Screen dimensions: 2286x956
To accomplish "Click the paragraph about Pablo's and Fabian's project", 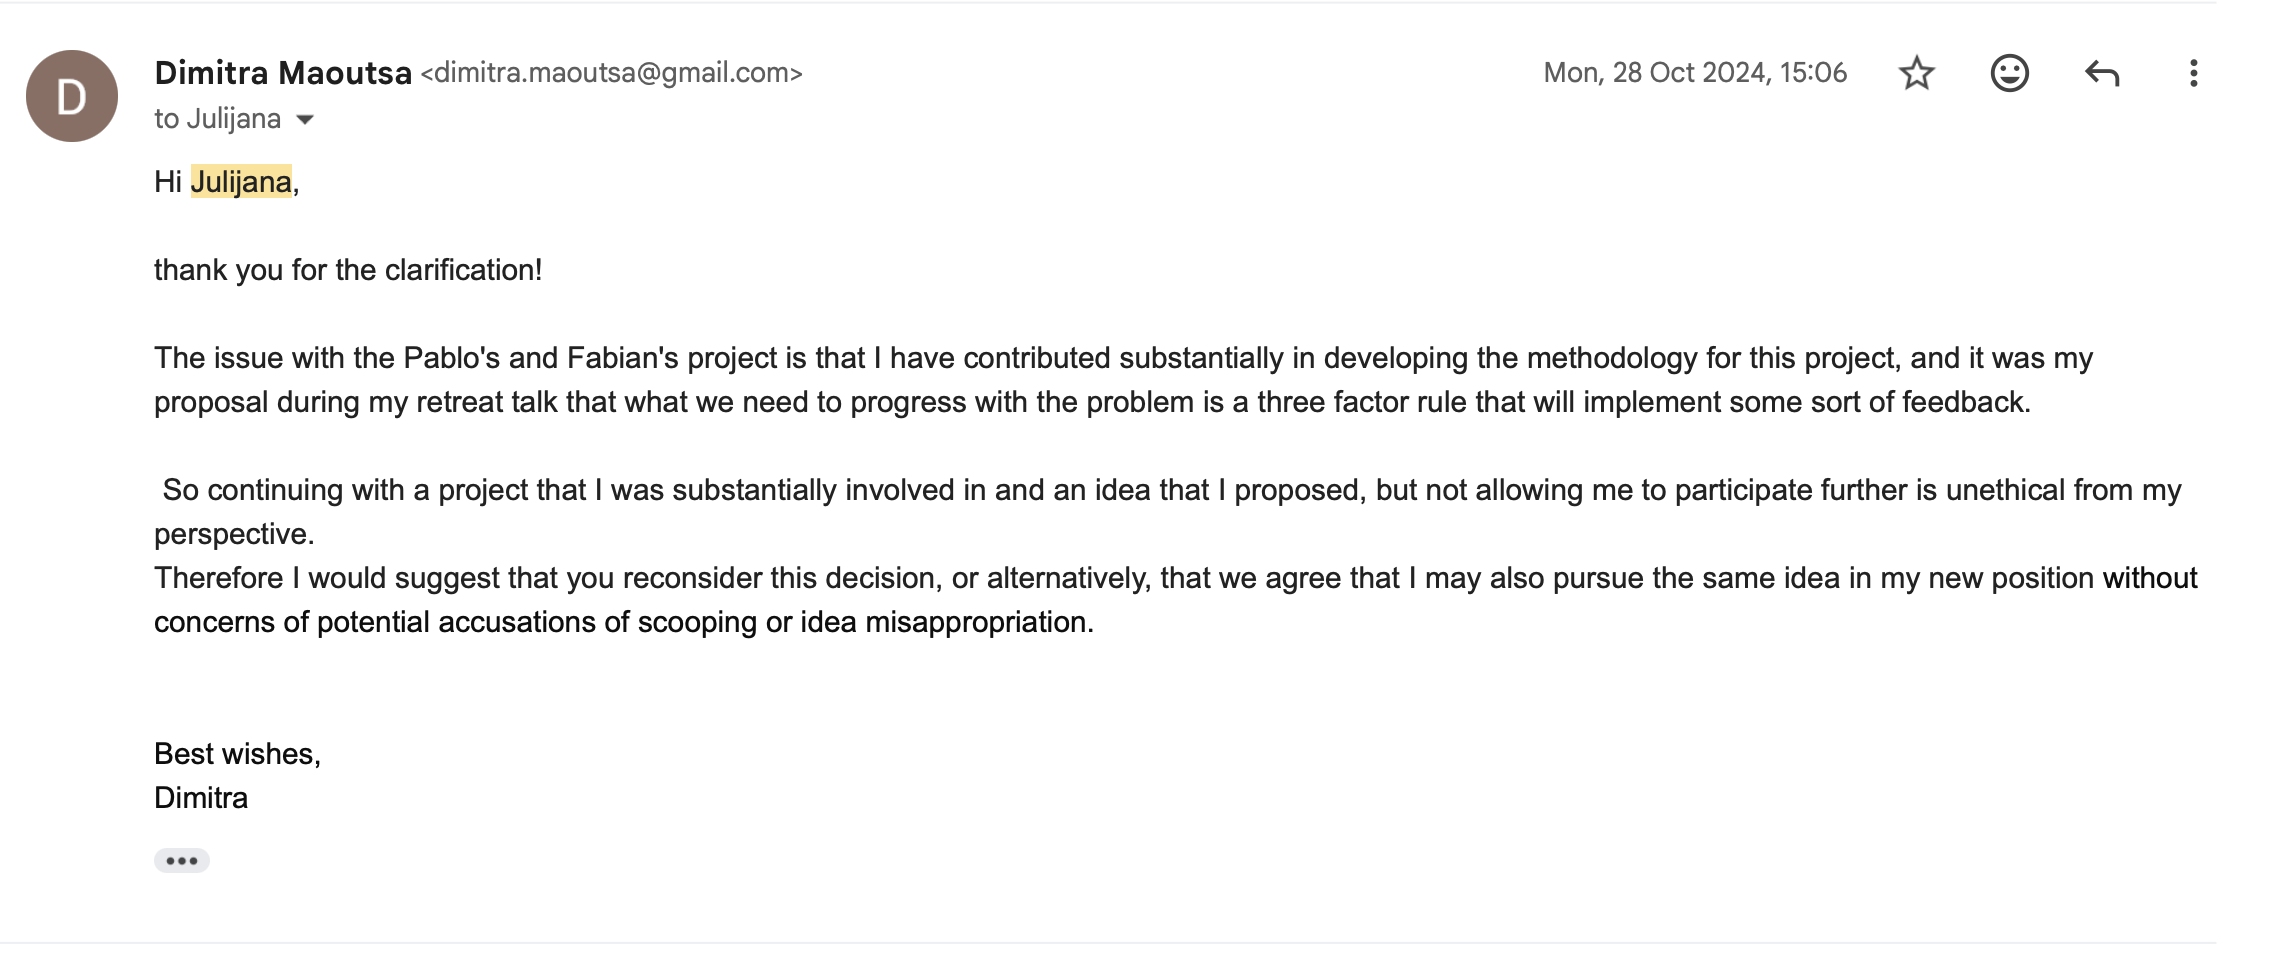I will click(x=1123, y=380).
